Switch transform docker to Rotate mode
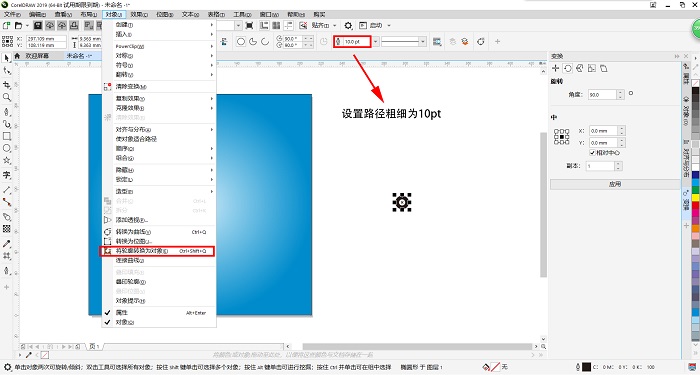Viewport: 700px width, 375px height. tap(567, 68)
